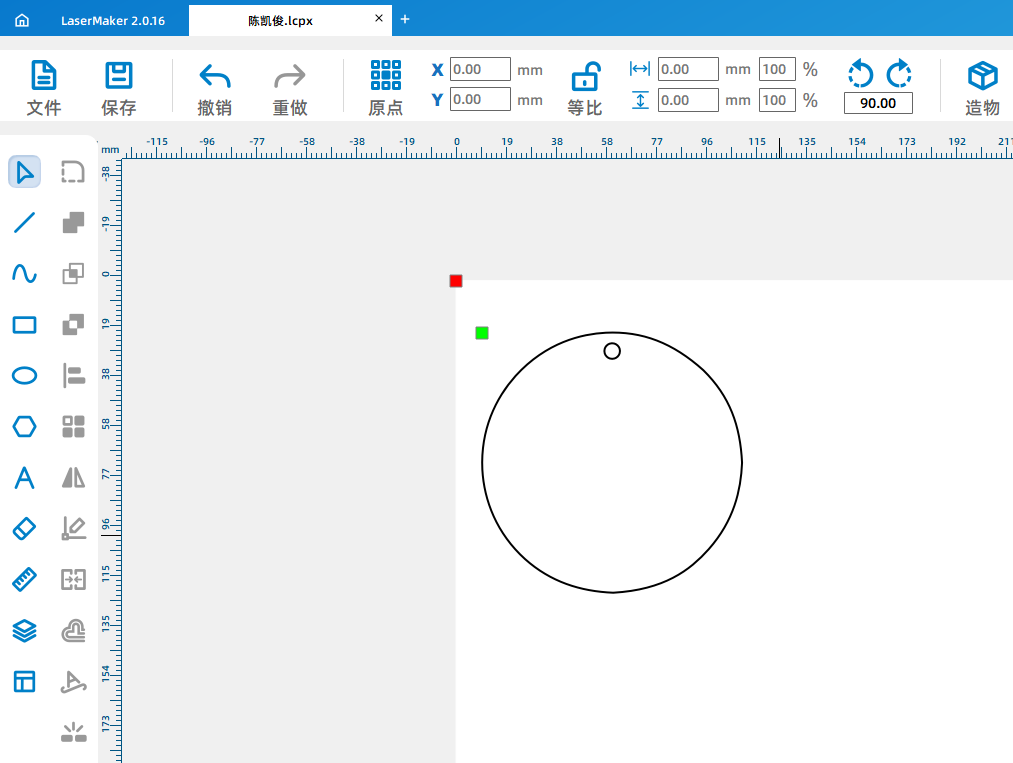
Task: Open the 文件 file menu
Action: (x=44, y=88)
